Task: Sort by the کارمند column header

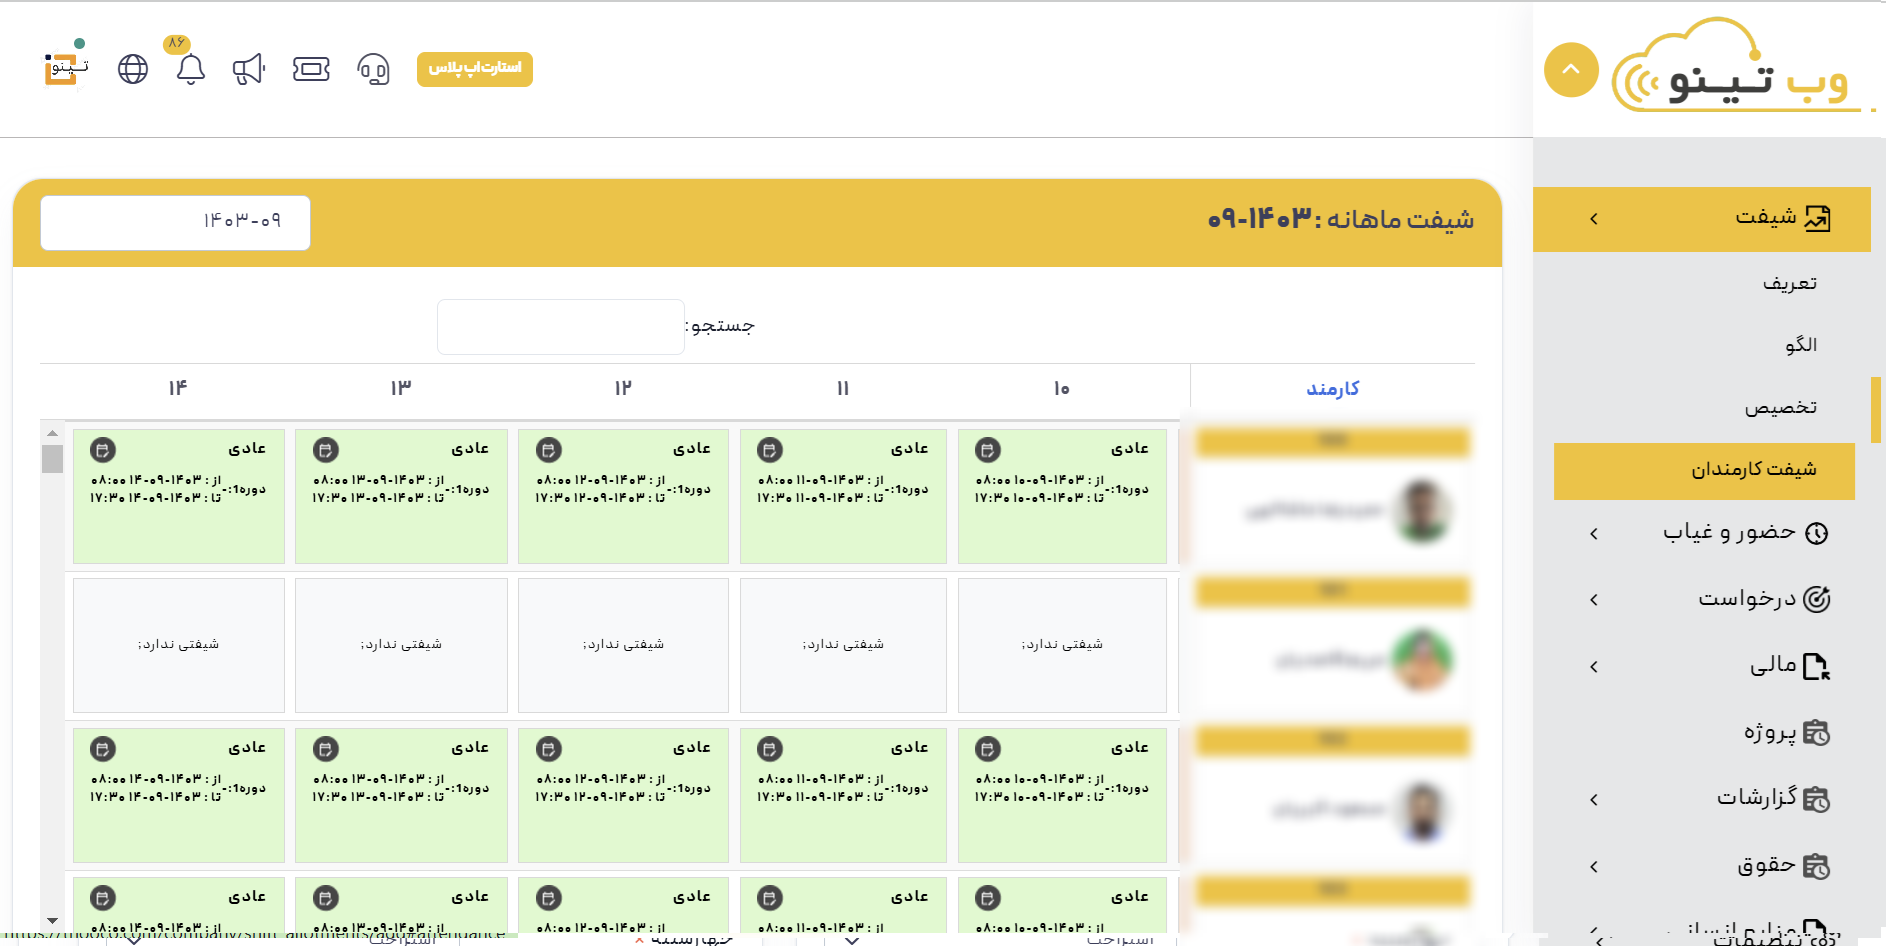Action: (1332, 389)
